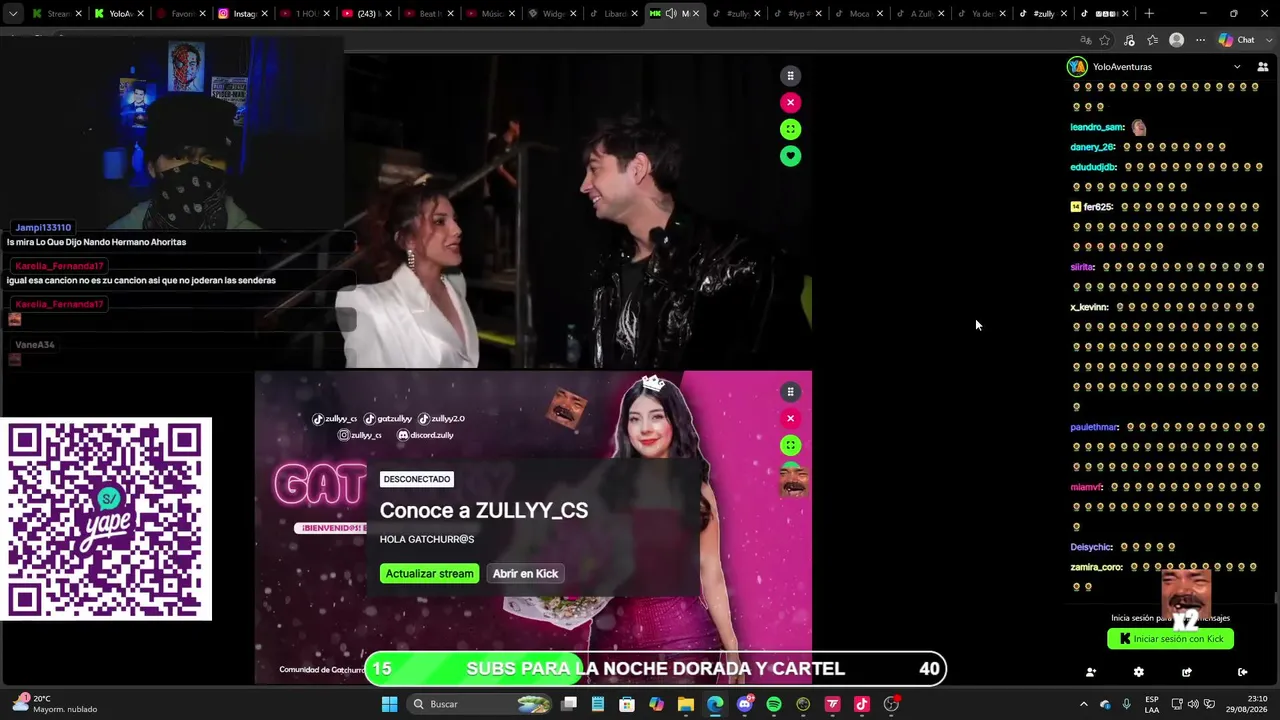
Task: Open the weather widget on taskbar
Action: (55, 704)
